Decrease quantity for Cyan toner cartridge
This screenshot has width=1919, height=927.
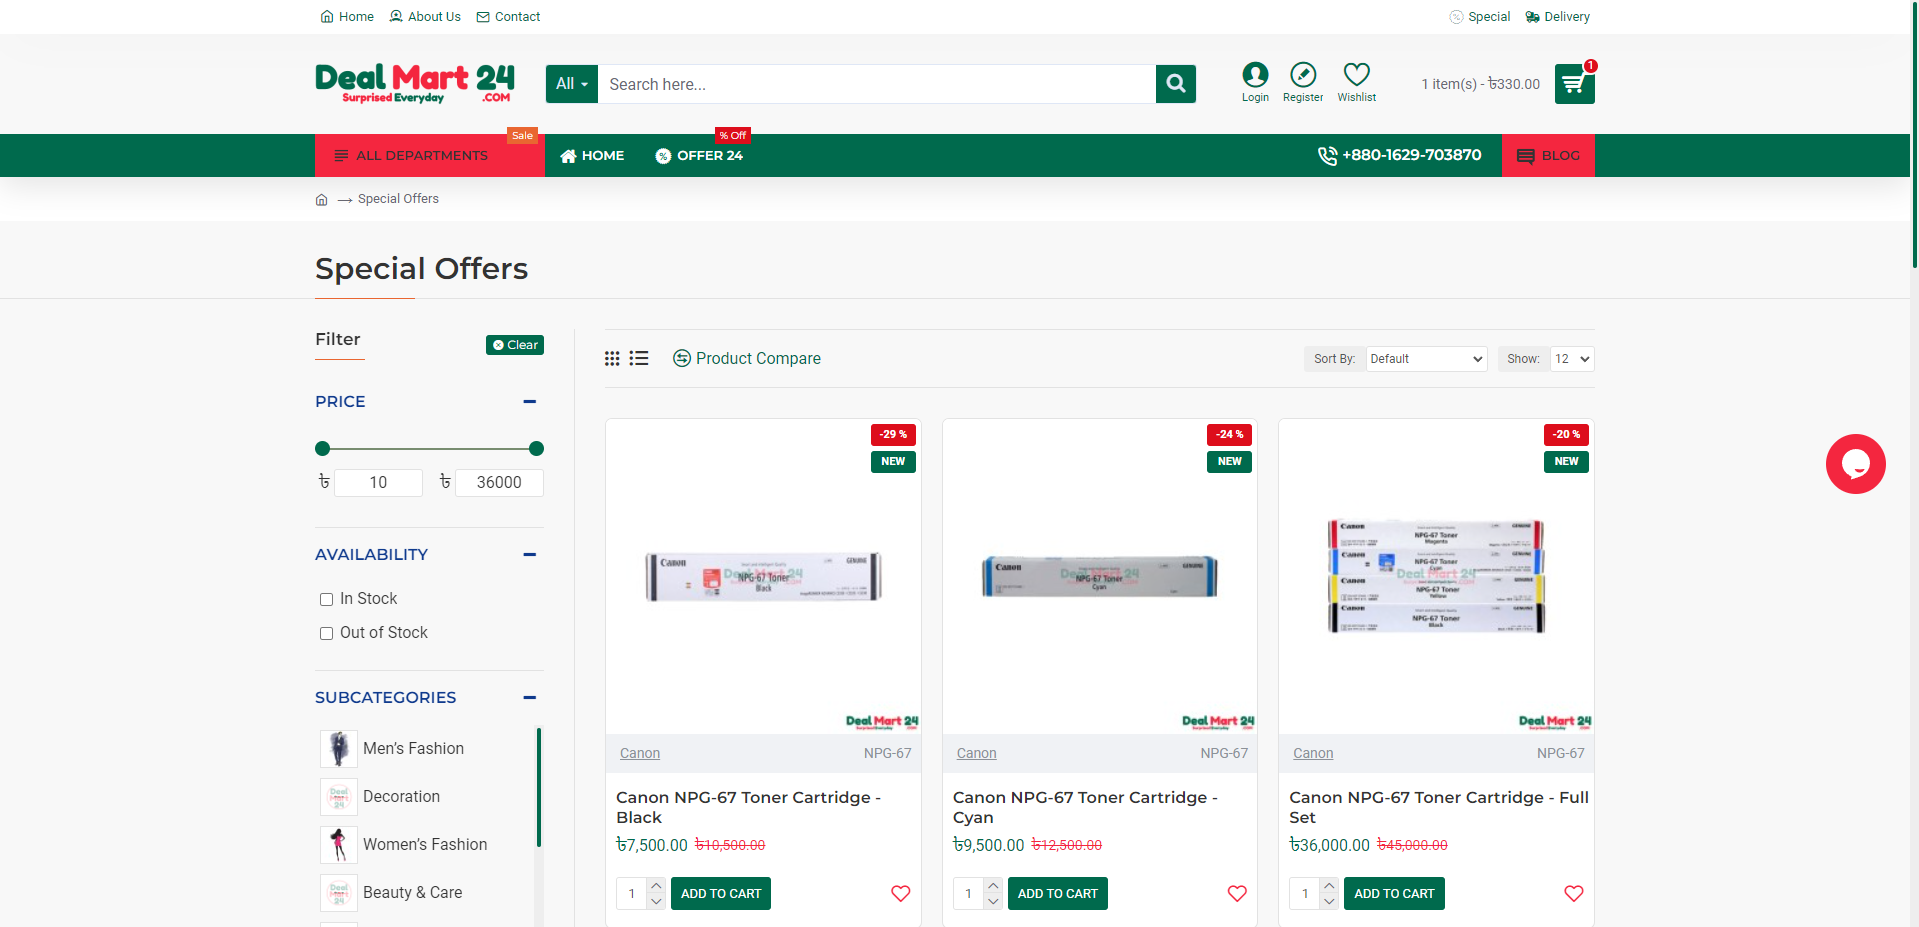[993, 901]
